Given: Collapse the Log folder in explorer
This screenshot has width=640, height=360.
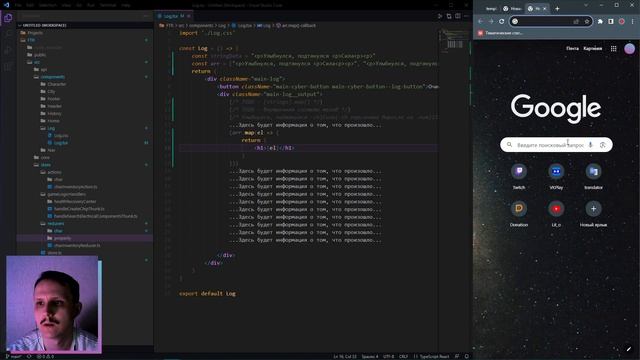Looking at the screenshot, I should tap(51, 128).
